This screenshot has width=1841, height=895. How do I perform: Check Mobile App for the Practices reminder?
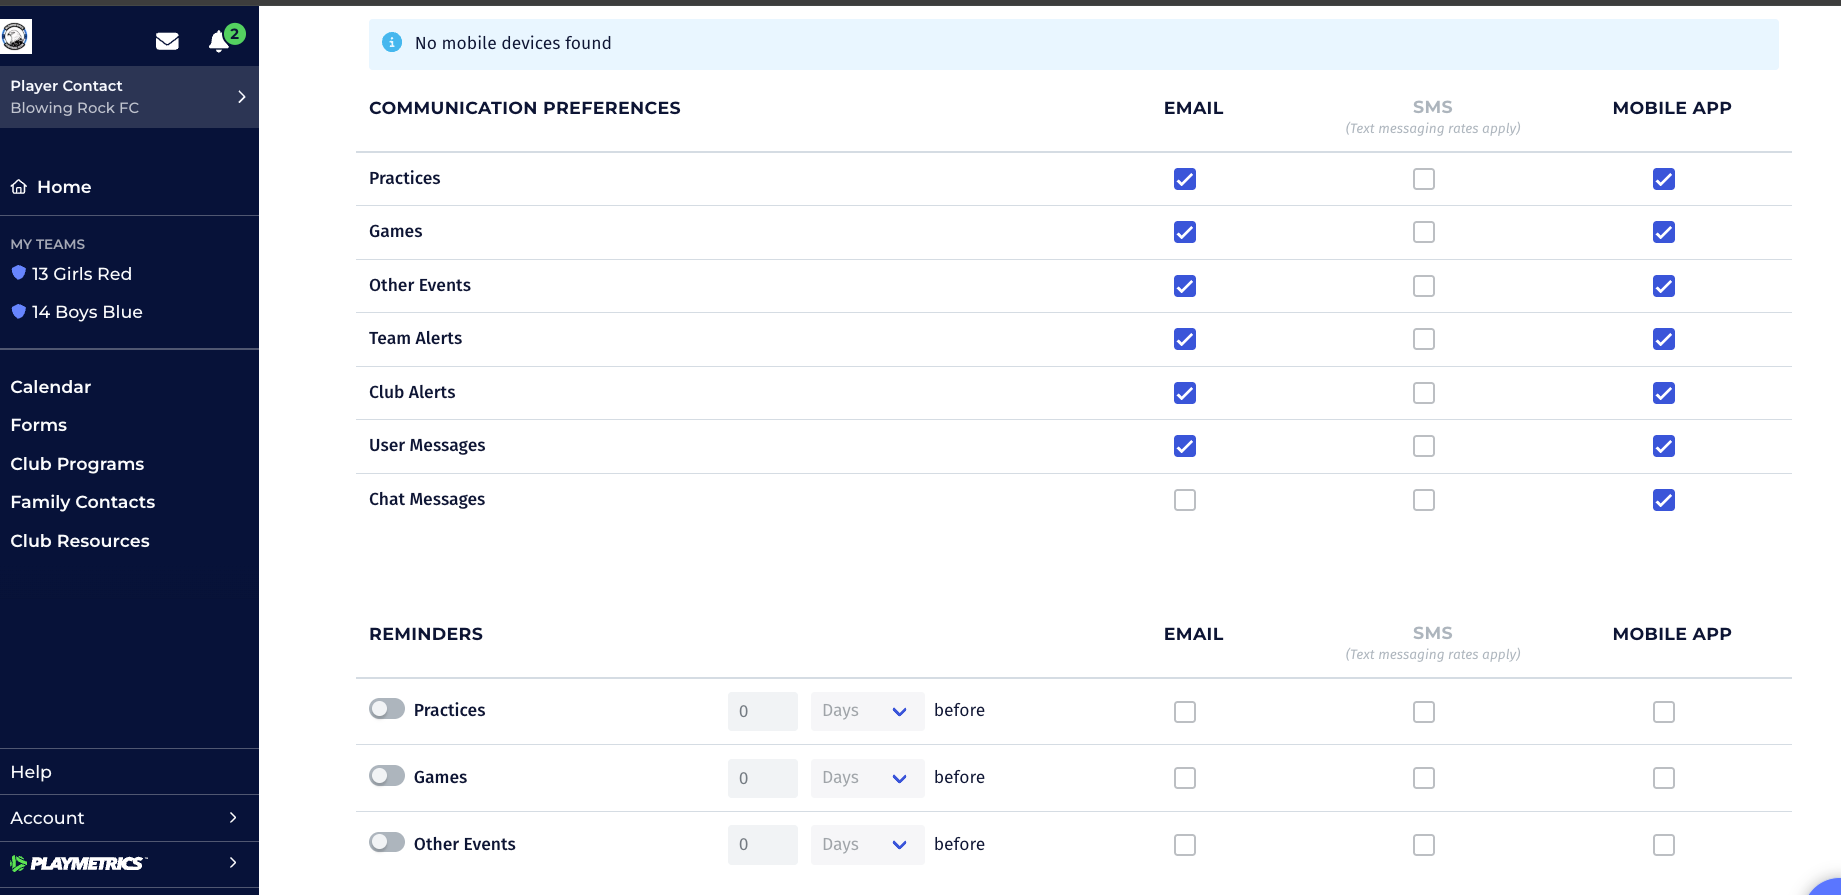point(1664,712)
